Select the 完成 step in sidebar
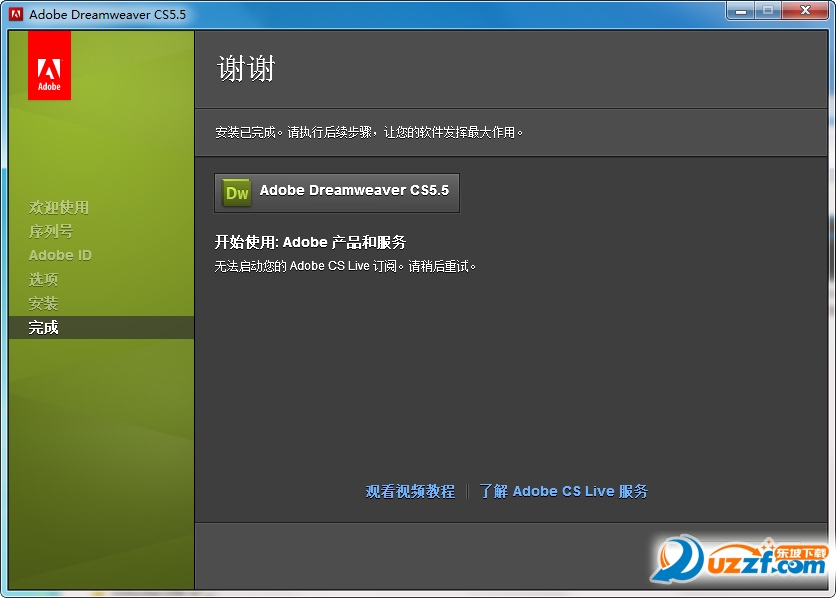This screenshot has height=598, width=836. tap(101, 327)
